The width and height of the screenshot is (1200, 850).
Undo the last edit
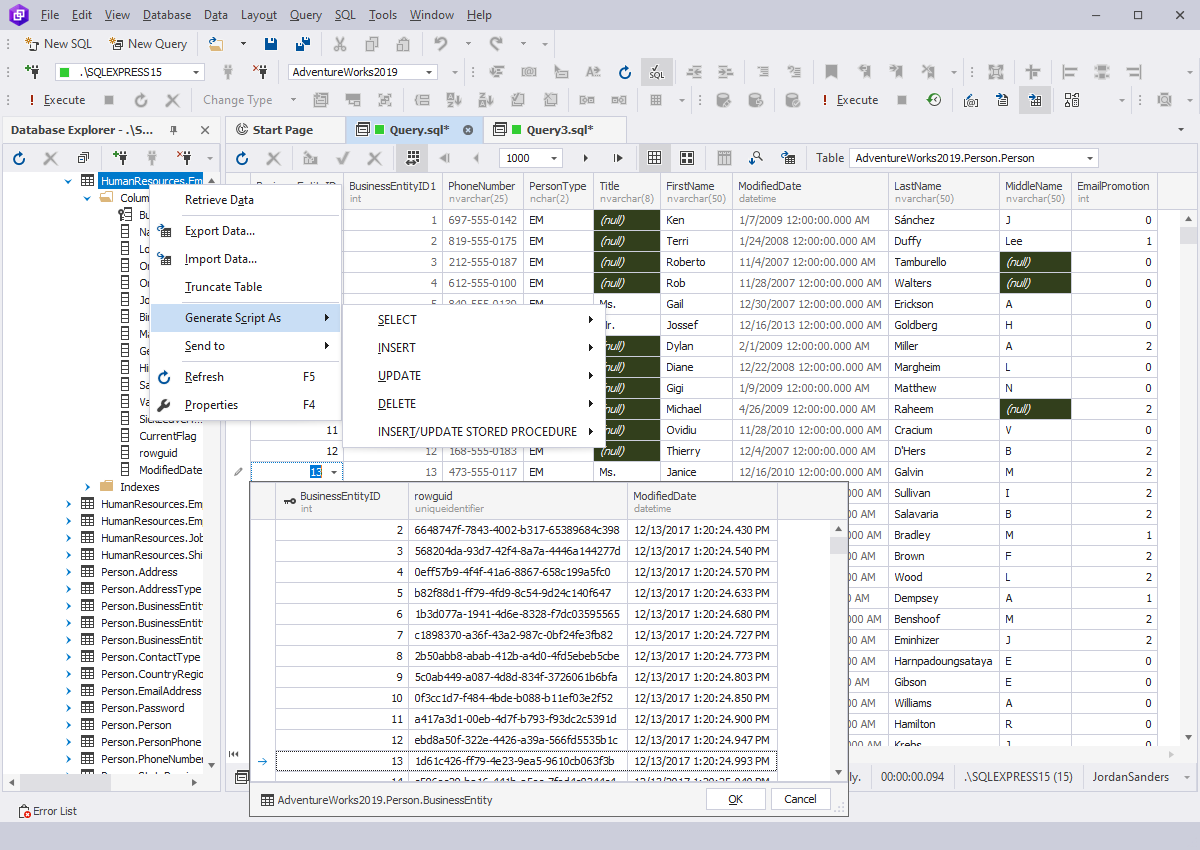pyautogui.click(x=441, y=44)
